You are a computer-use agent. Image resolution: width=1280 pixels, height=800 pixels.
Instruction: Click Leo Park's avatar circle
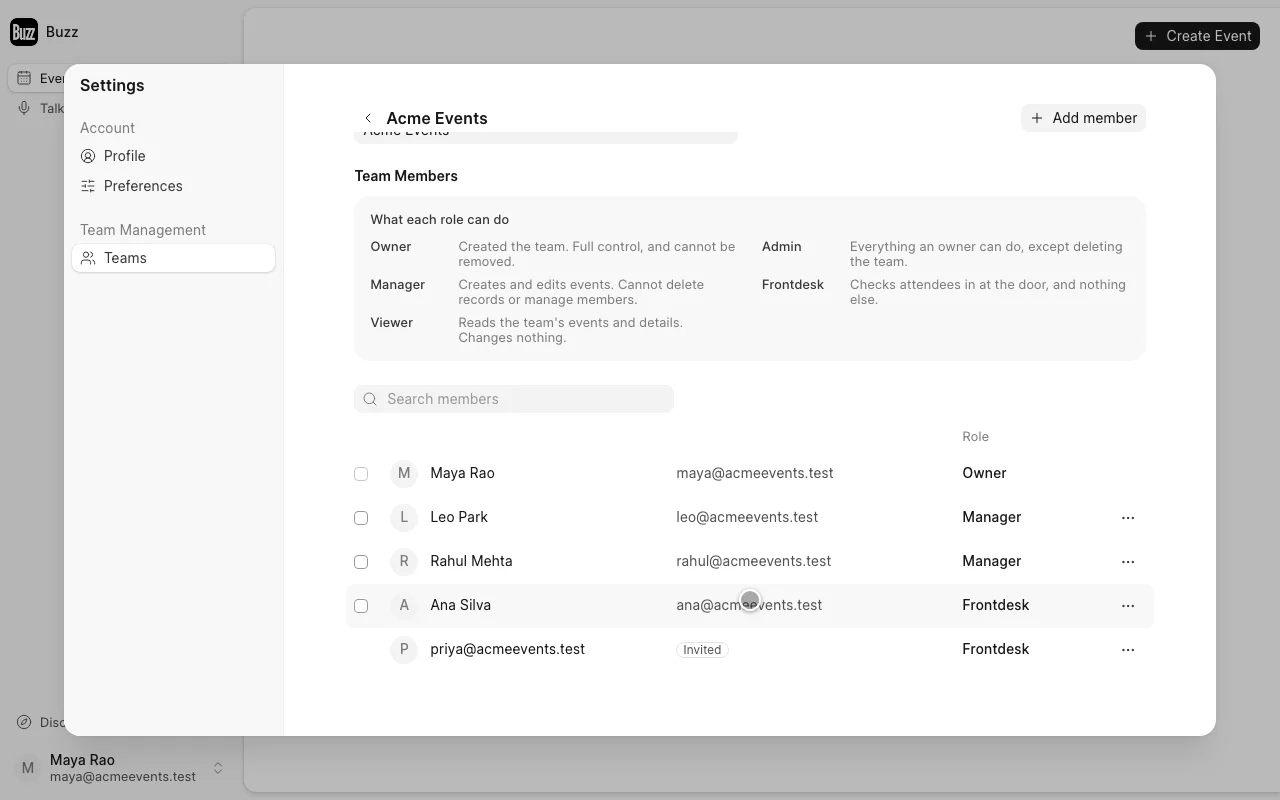404,517
